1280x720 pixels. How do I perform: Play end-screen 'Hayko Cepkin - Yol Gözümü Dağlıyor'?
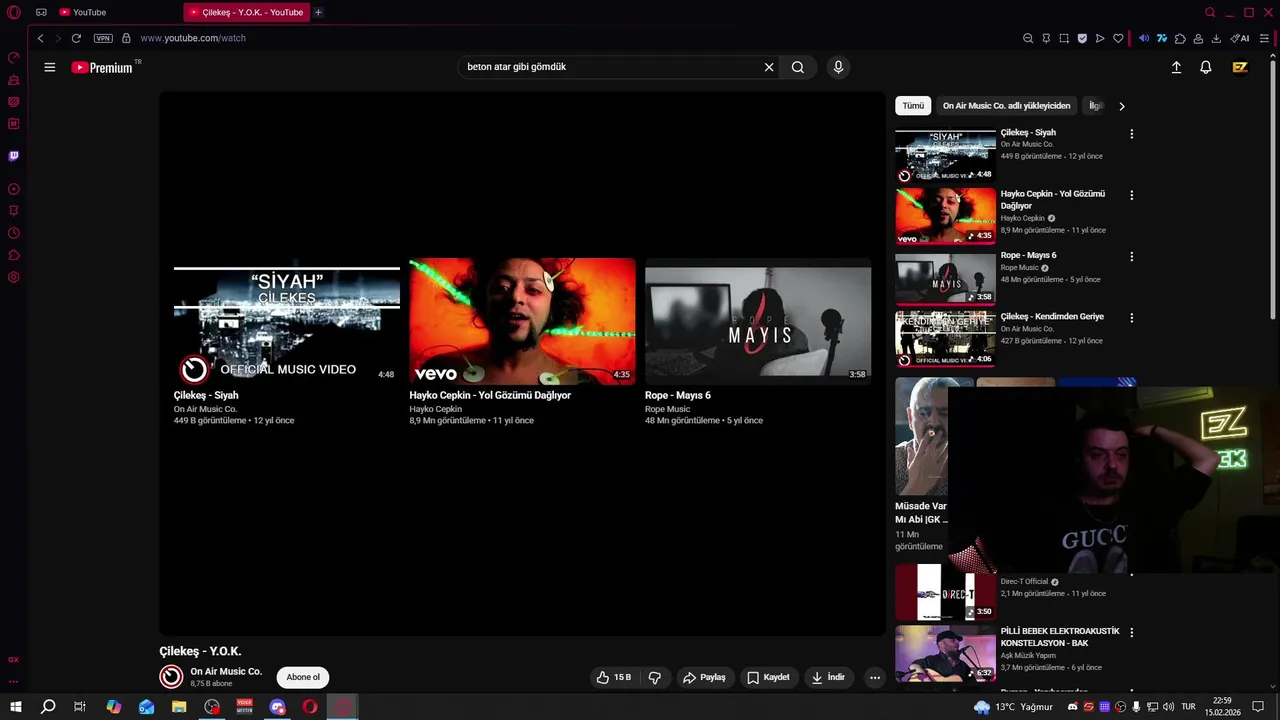pos(522,321)
